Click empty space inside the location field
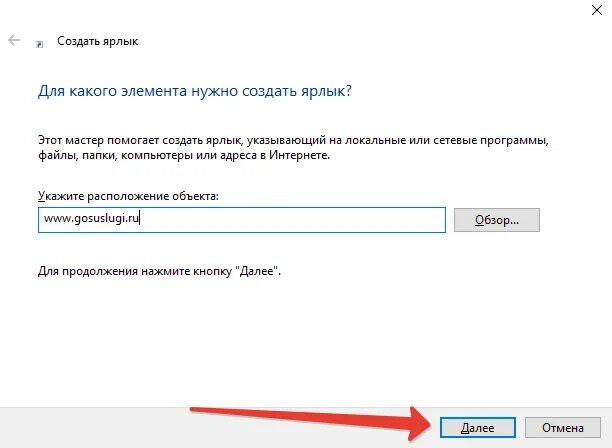Screen dimensions: 612x448 coord(293,220)
